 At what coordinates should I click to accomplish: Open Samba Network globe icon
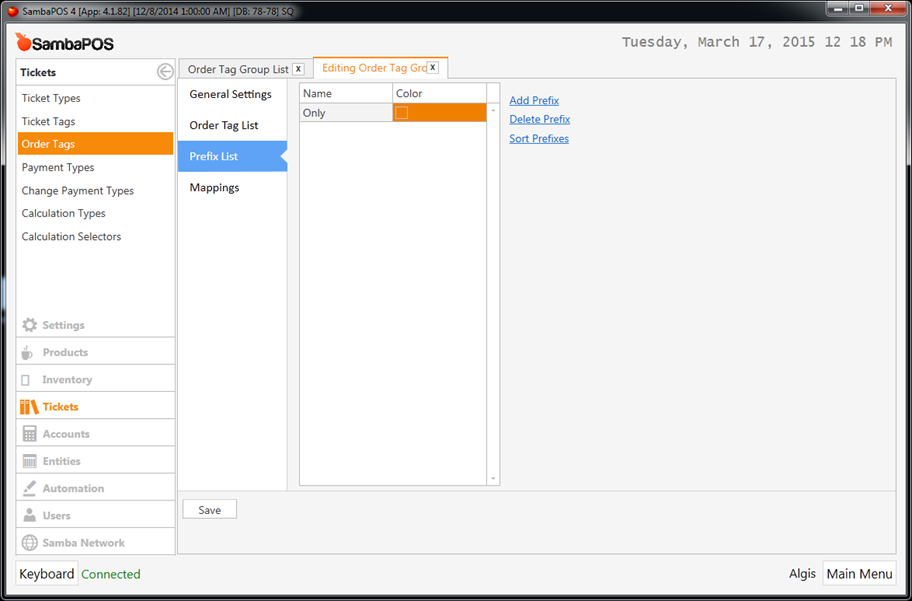pyautogui.click(x=30, y=543)
